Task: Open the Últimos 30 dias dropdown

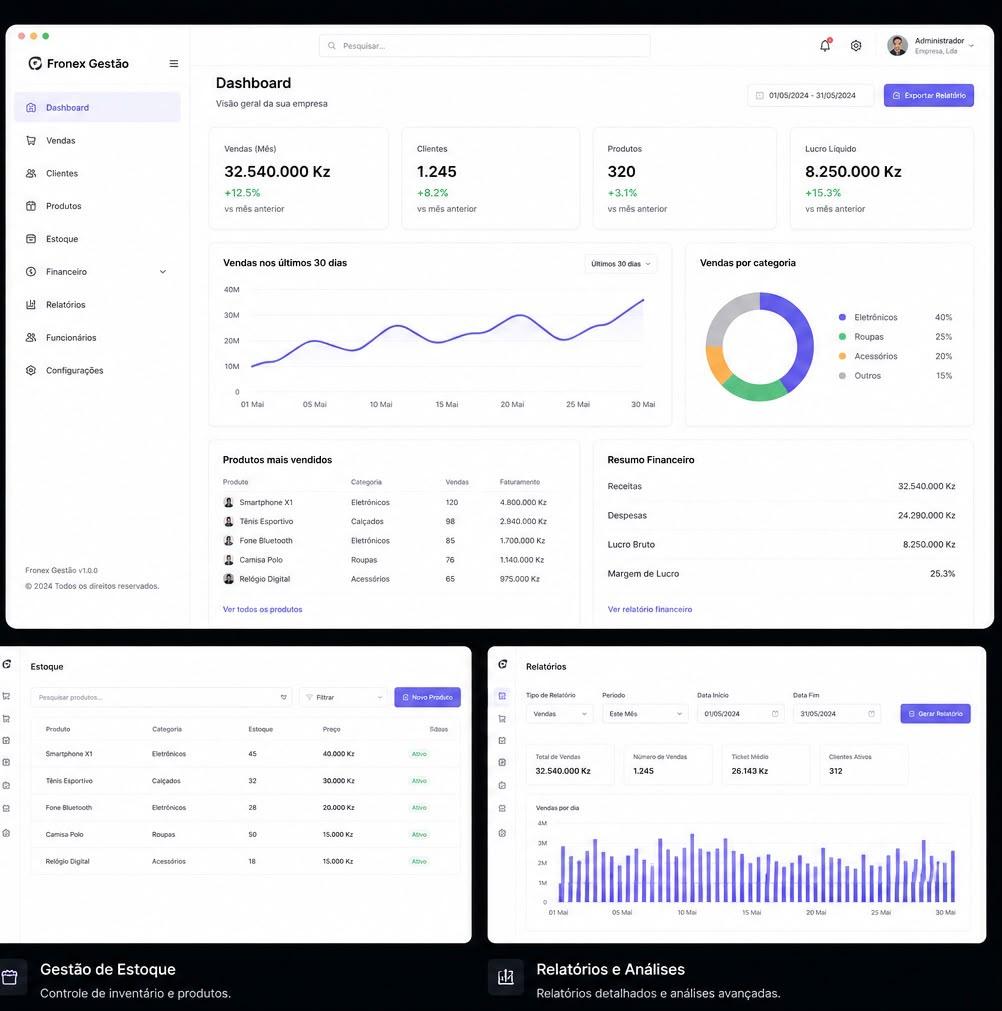Action: (x=620, y=264)
